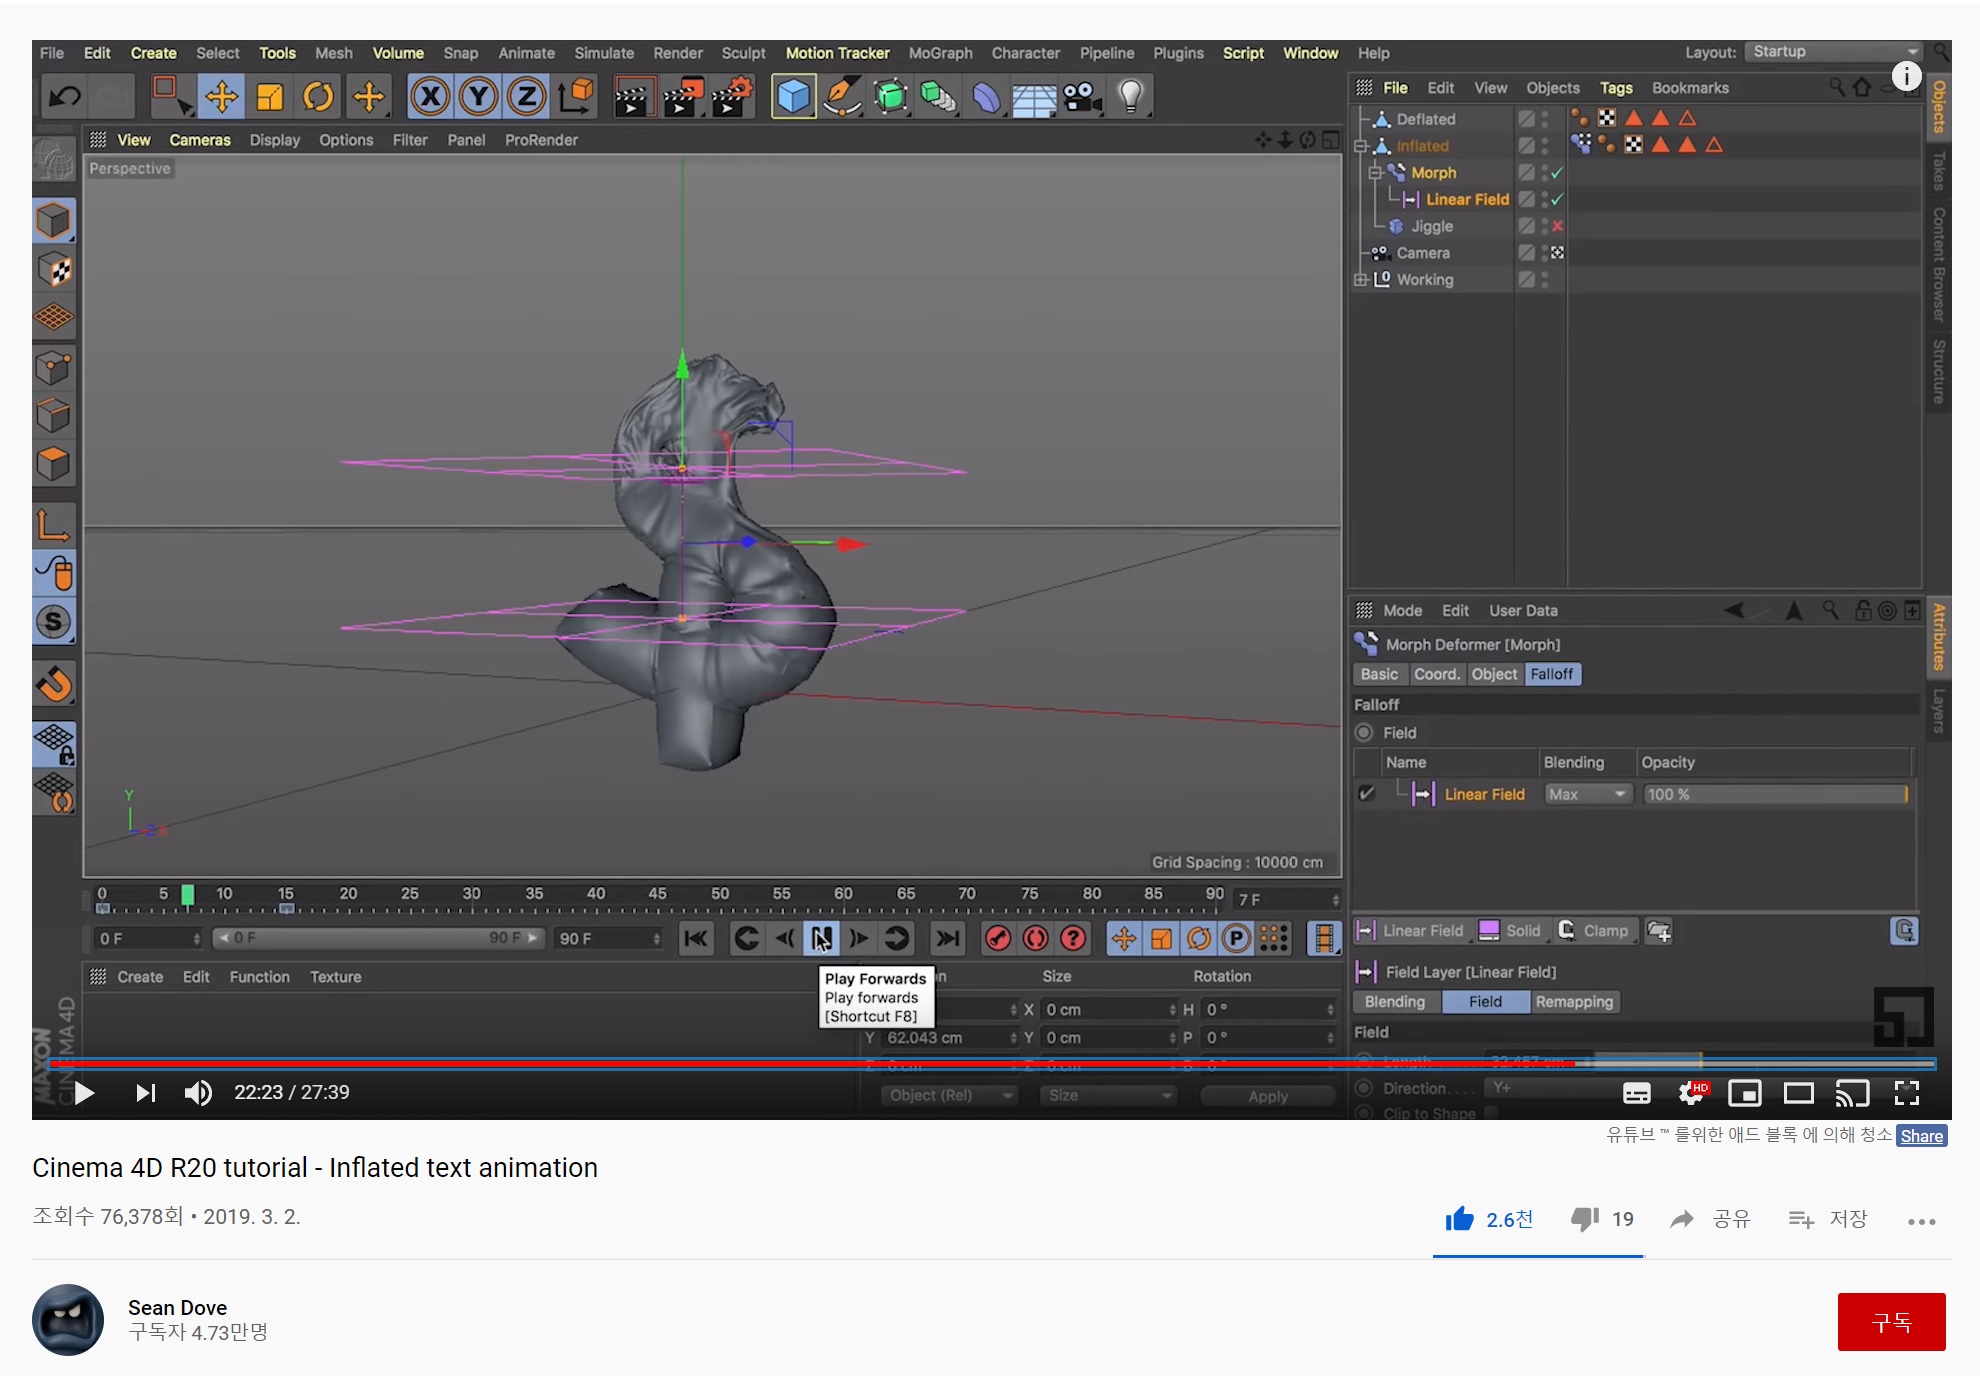Add a Camera object icon
Image resolution: width=1980 pixels, height=1378 pixels.
tap(1082, 97)
